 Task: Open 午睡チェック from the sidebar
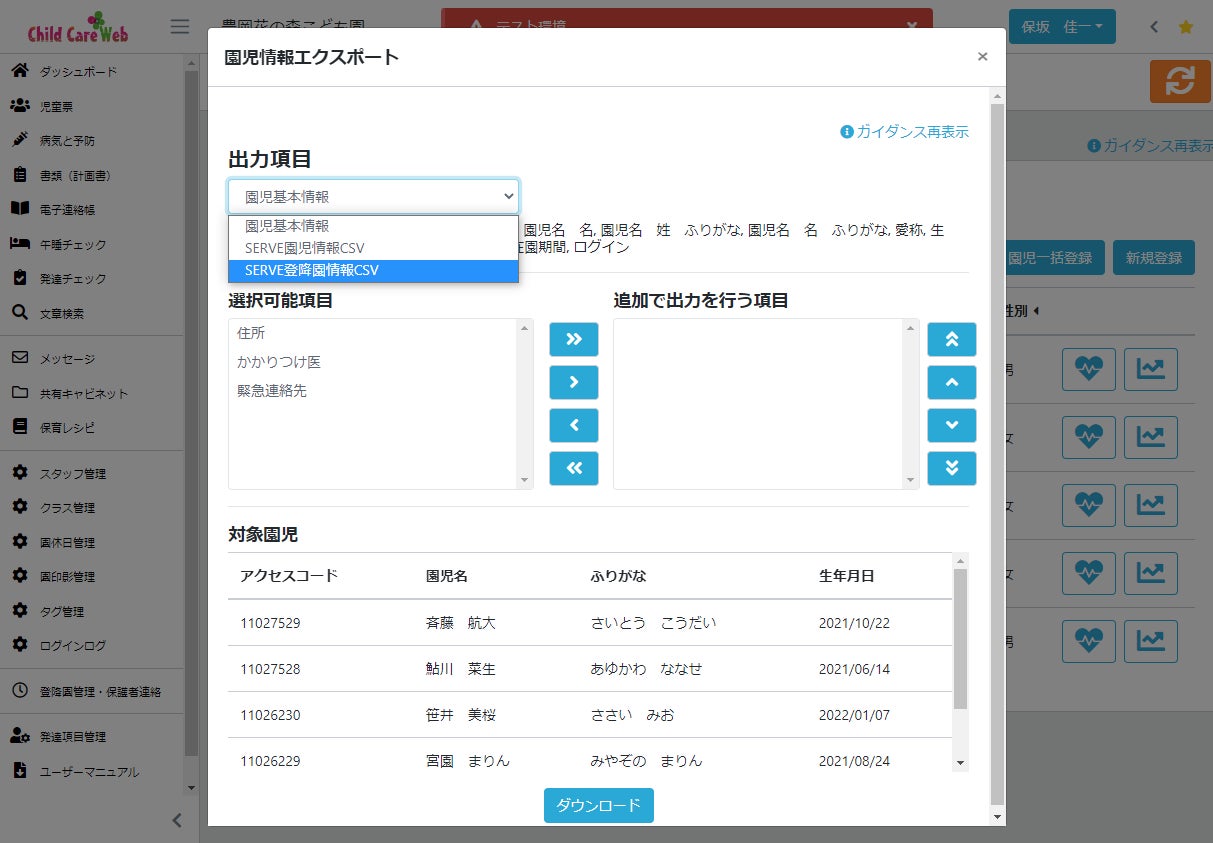tap(73, 245)
